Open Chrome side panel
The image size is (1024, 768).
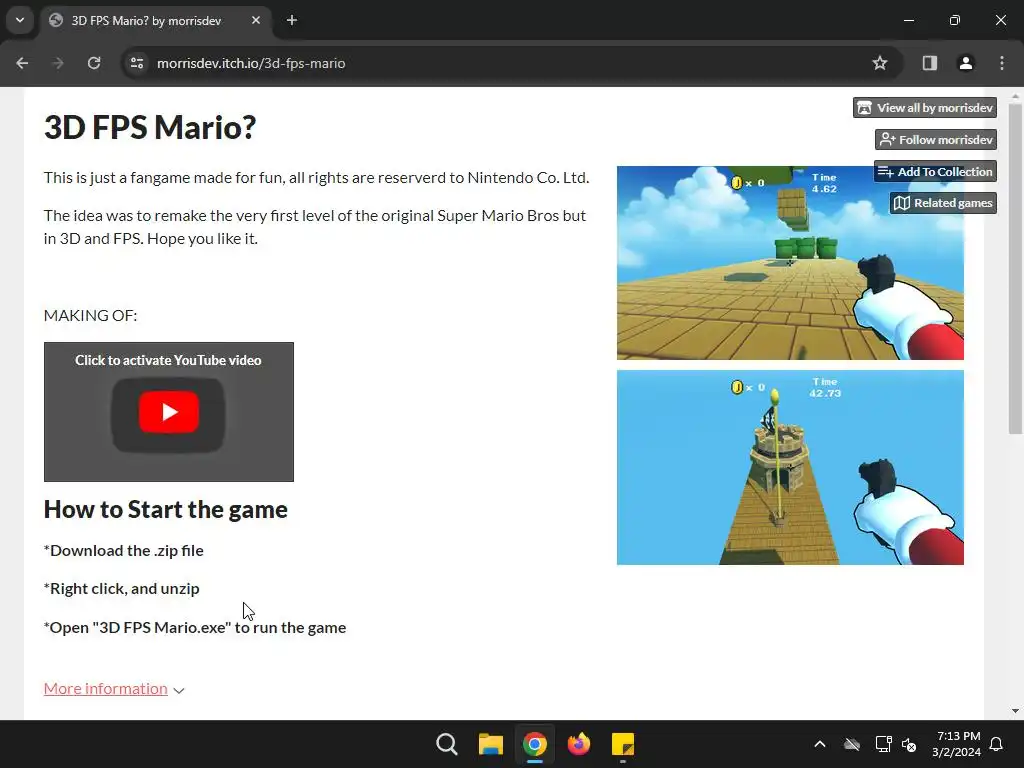click(929, 63)
